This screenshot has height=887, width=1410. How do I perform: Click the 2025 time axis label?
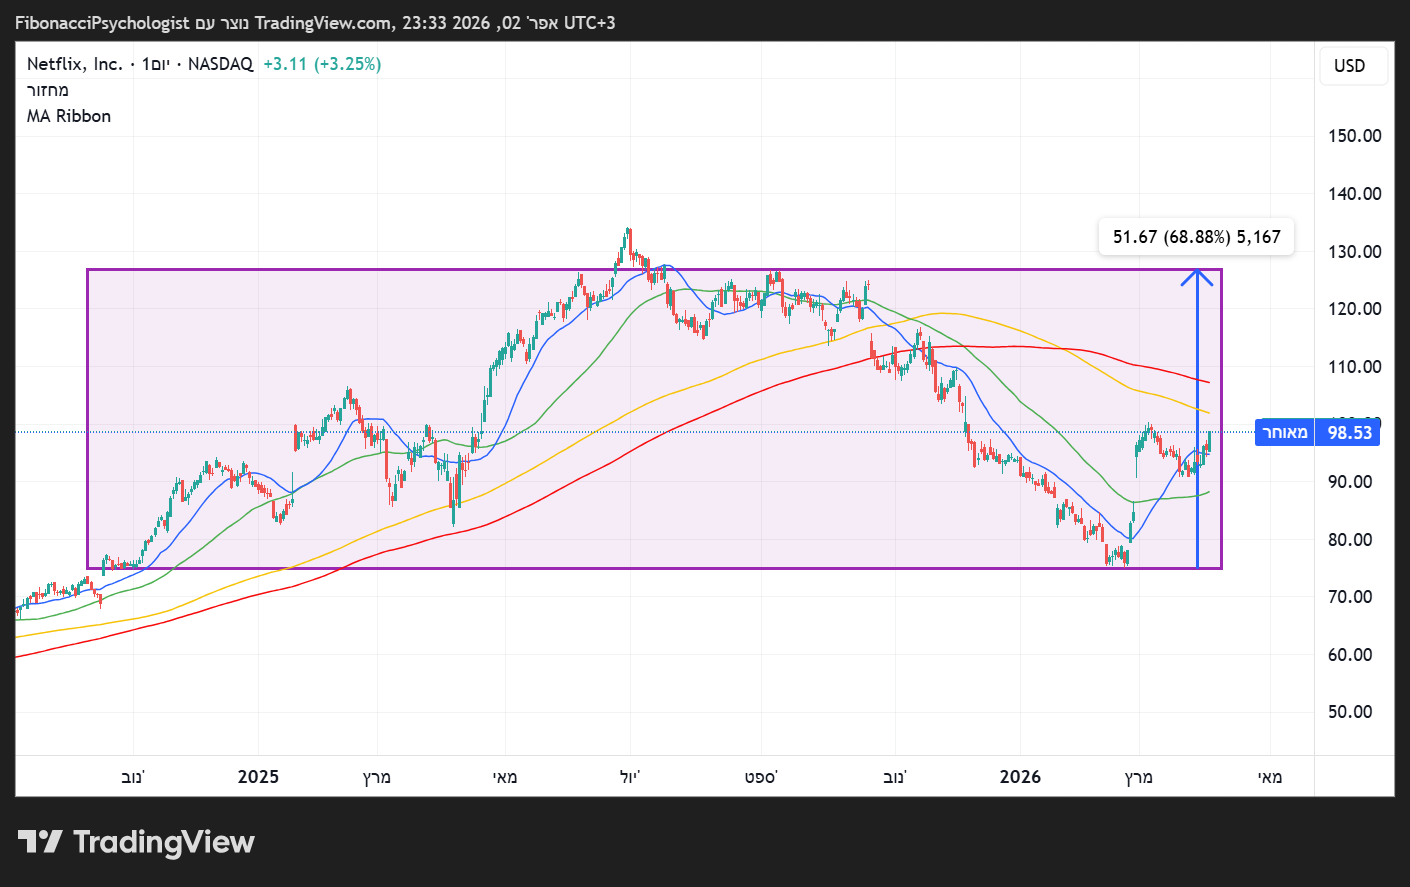(x=258, y=777)
